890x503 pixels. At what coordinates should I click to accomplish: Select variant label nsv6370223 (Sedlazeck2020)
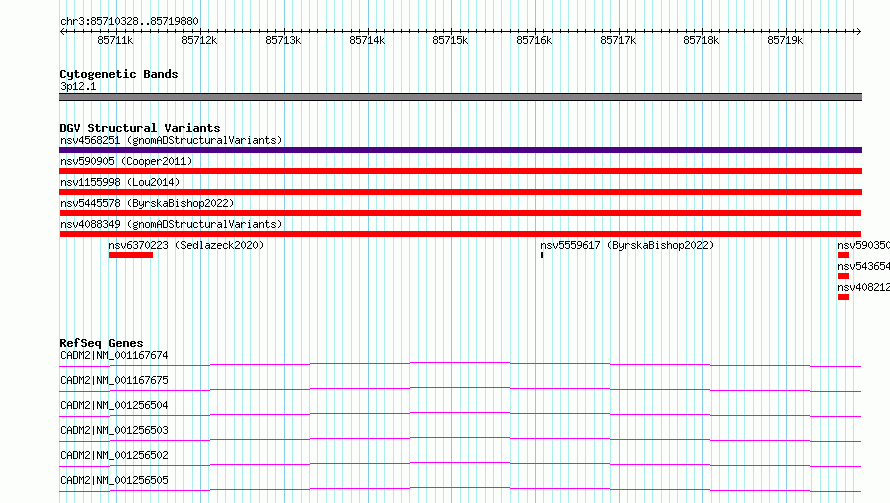pyautogui.click(x=186, y=245)
